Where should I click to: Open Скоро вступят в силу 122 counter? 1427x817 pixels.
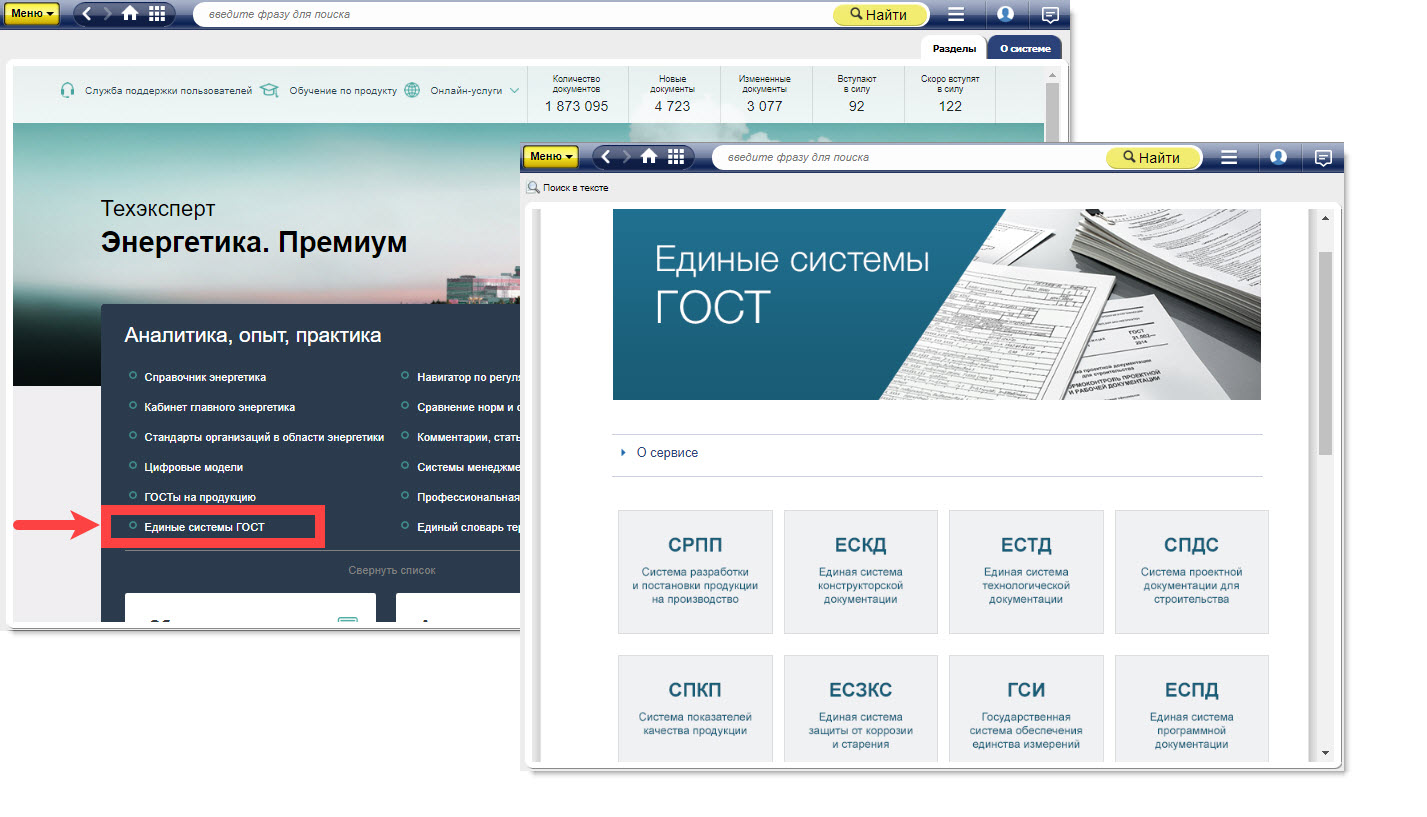(x=950, y=94)
